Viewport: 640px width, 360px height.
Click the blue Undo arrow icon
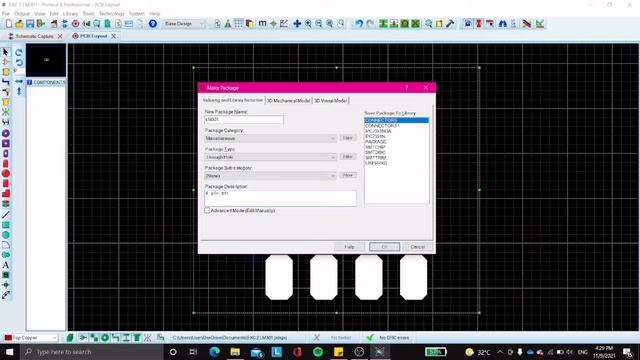click(x=359, y=24)
